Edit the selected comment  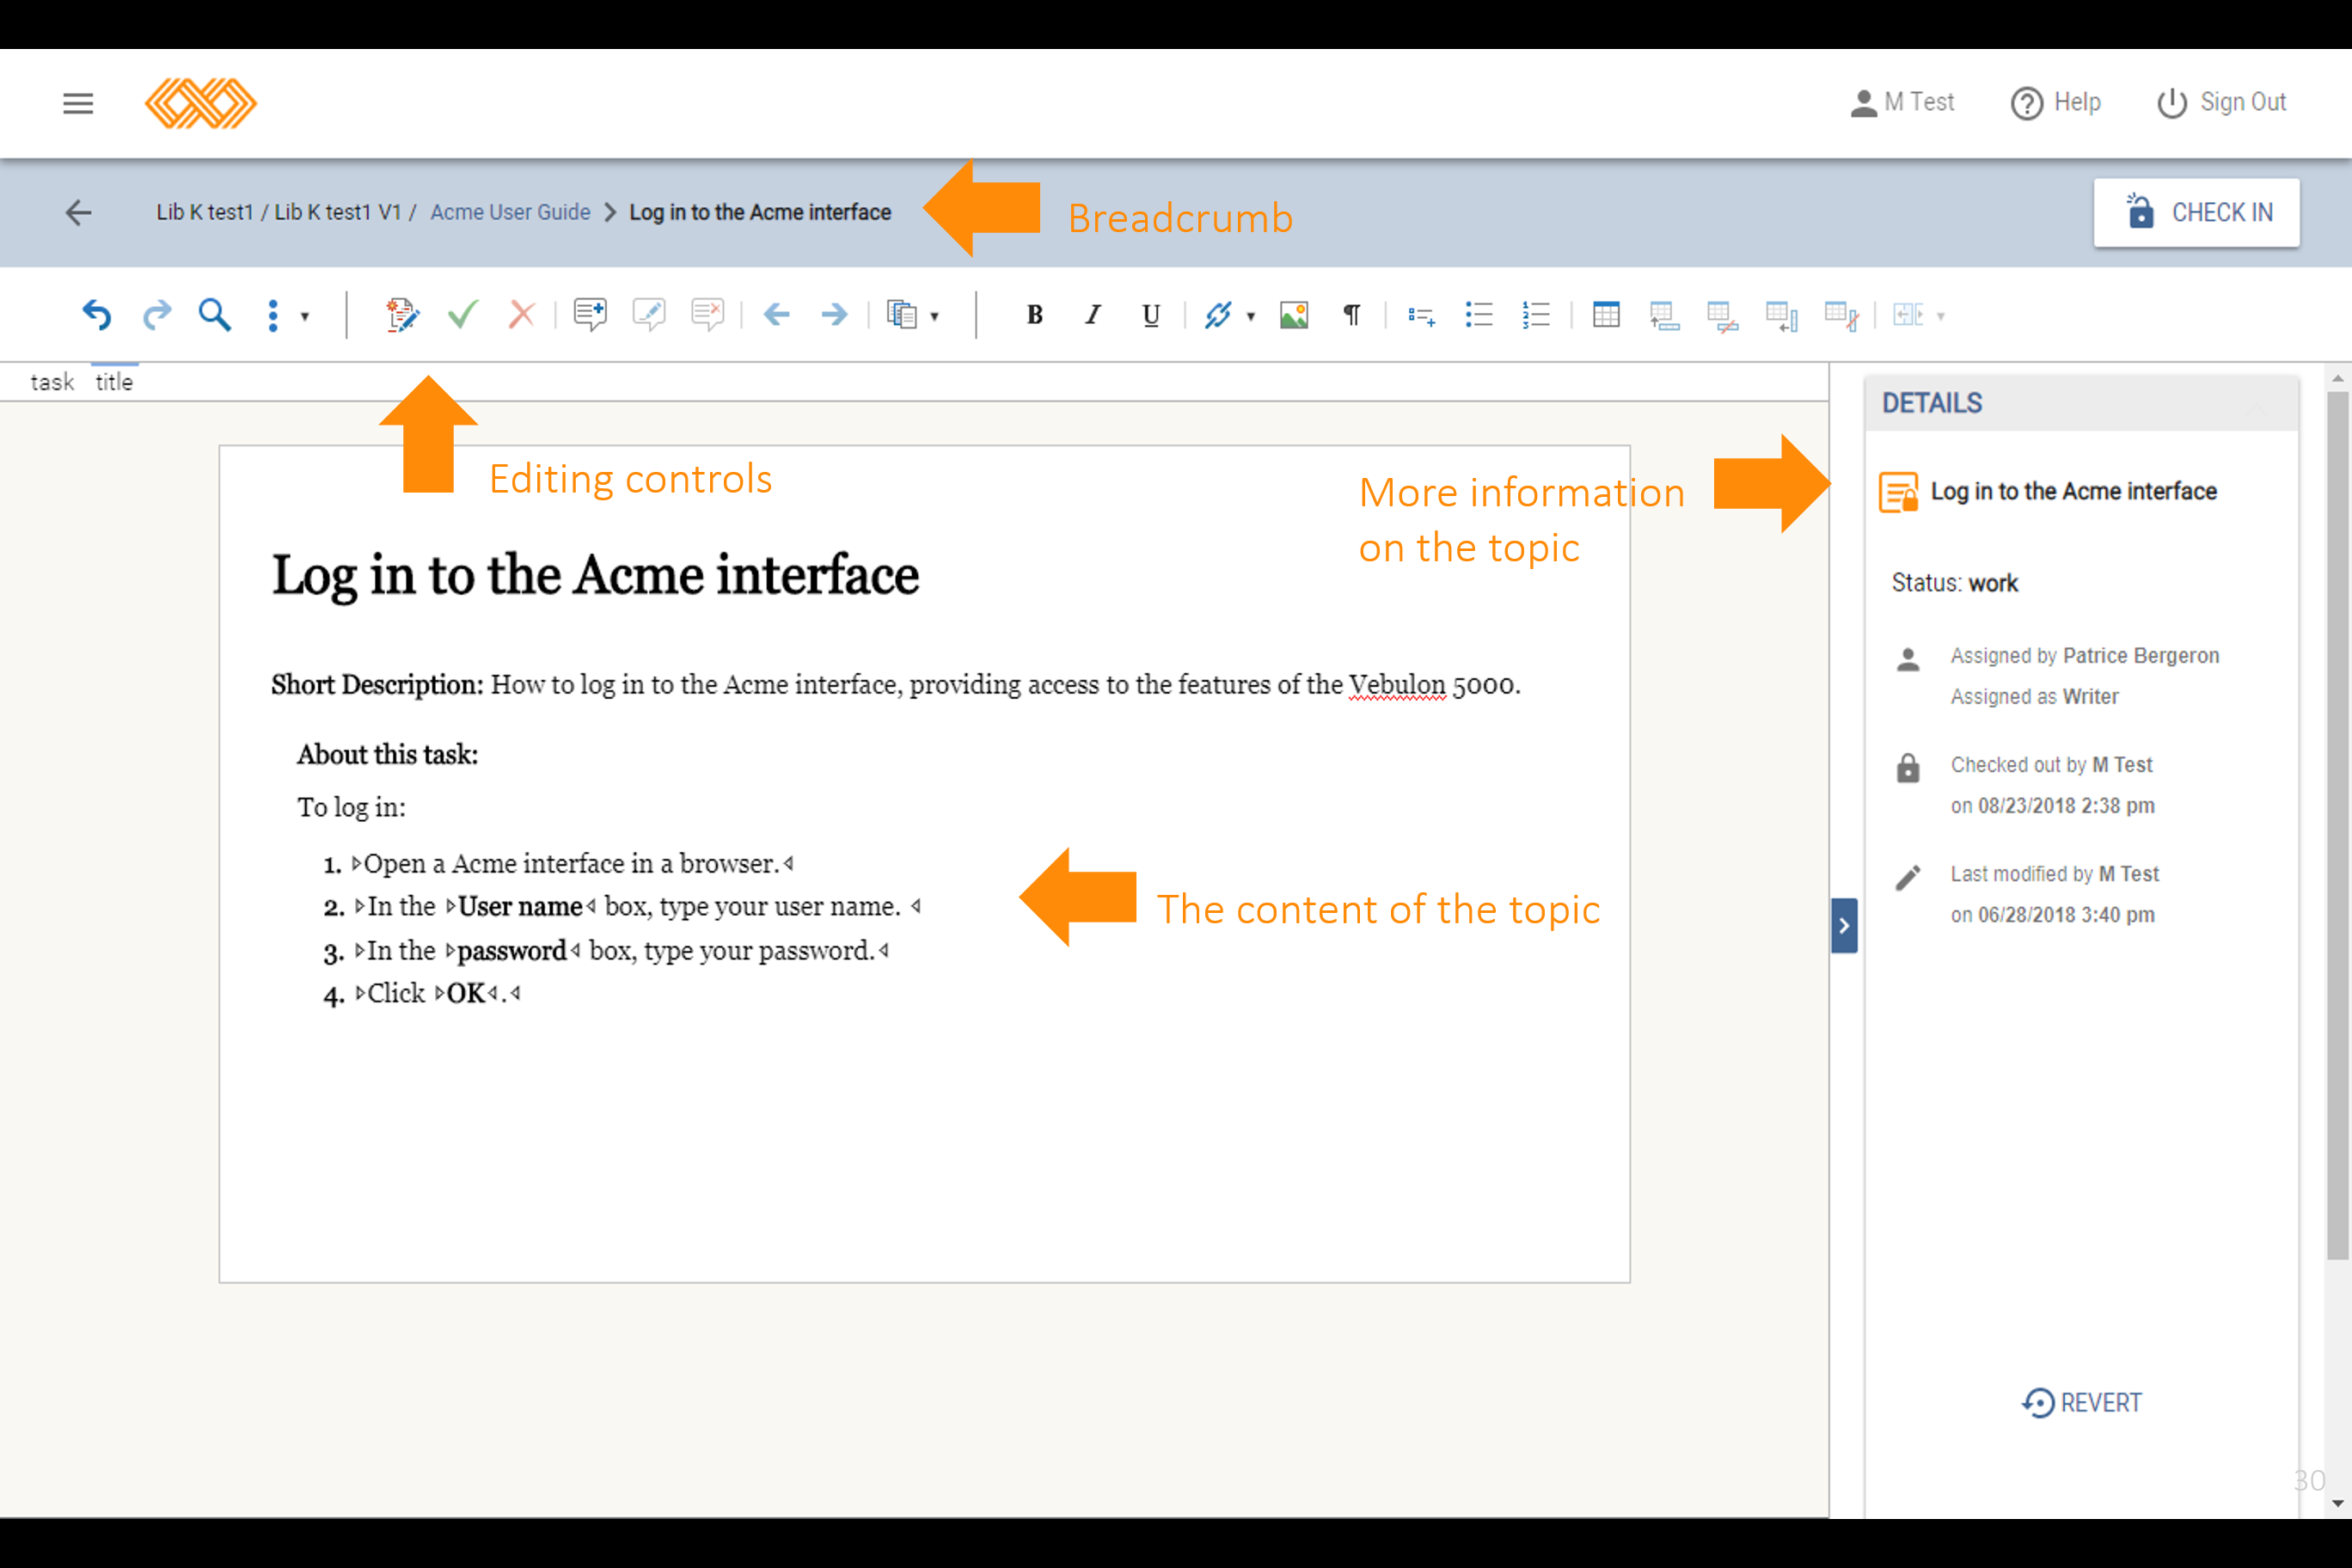point(649,315)
